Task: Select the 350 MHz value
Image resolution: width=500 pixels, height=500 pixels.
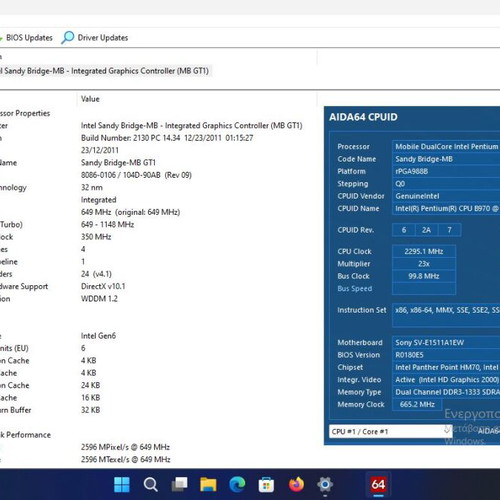Action: coord(96,237)
